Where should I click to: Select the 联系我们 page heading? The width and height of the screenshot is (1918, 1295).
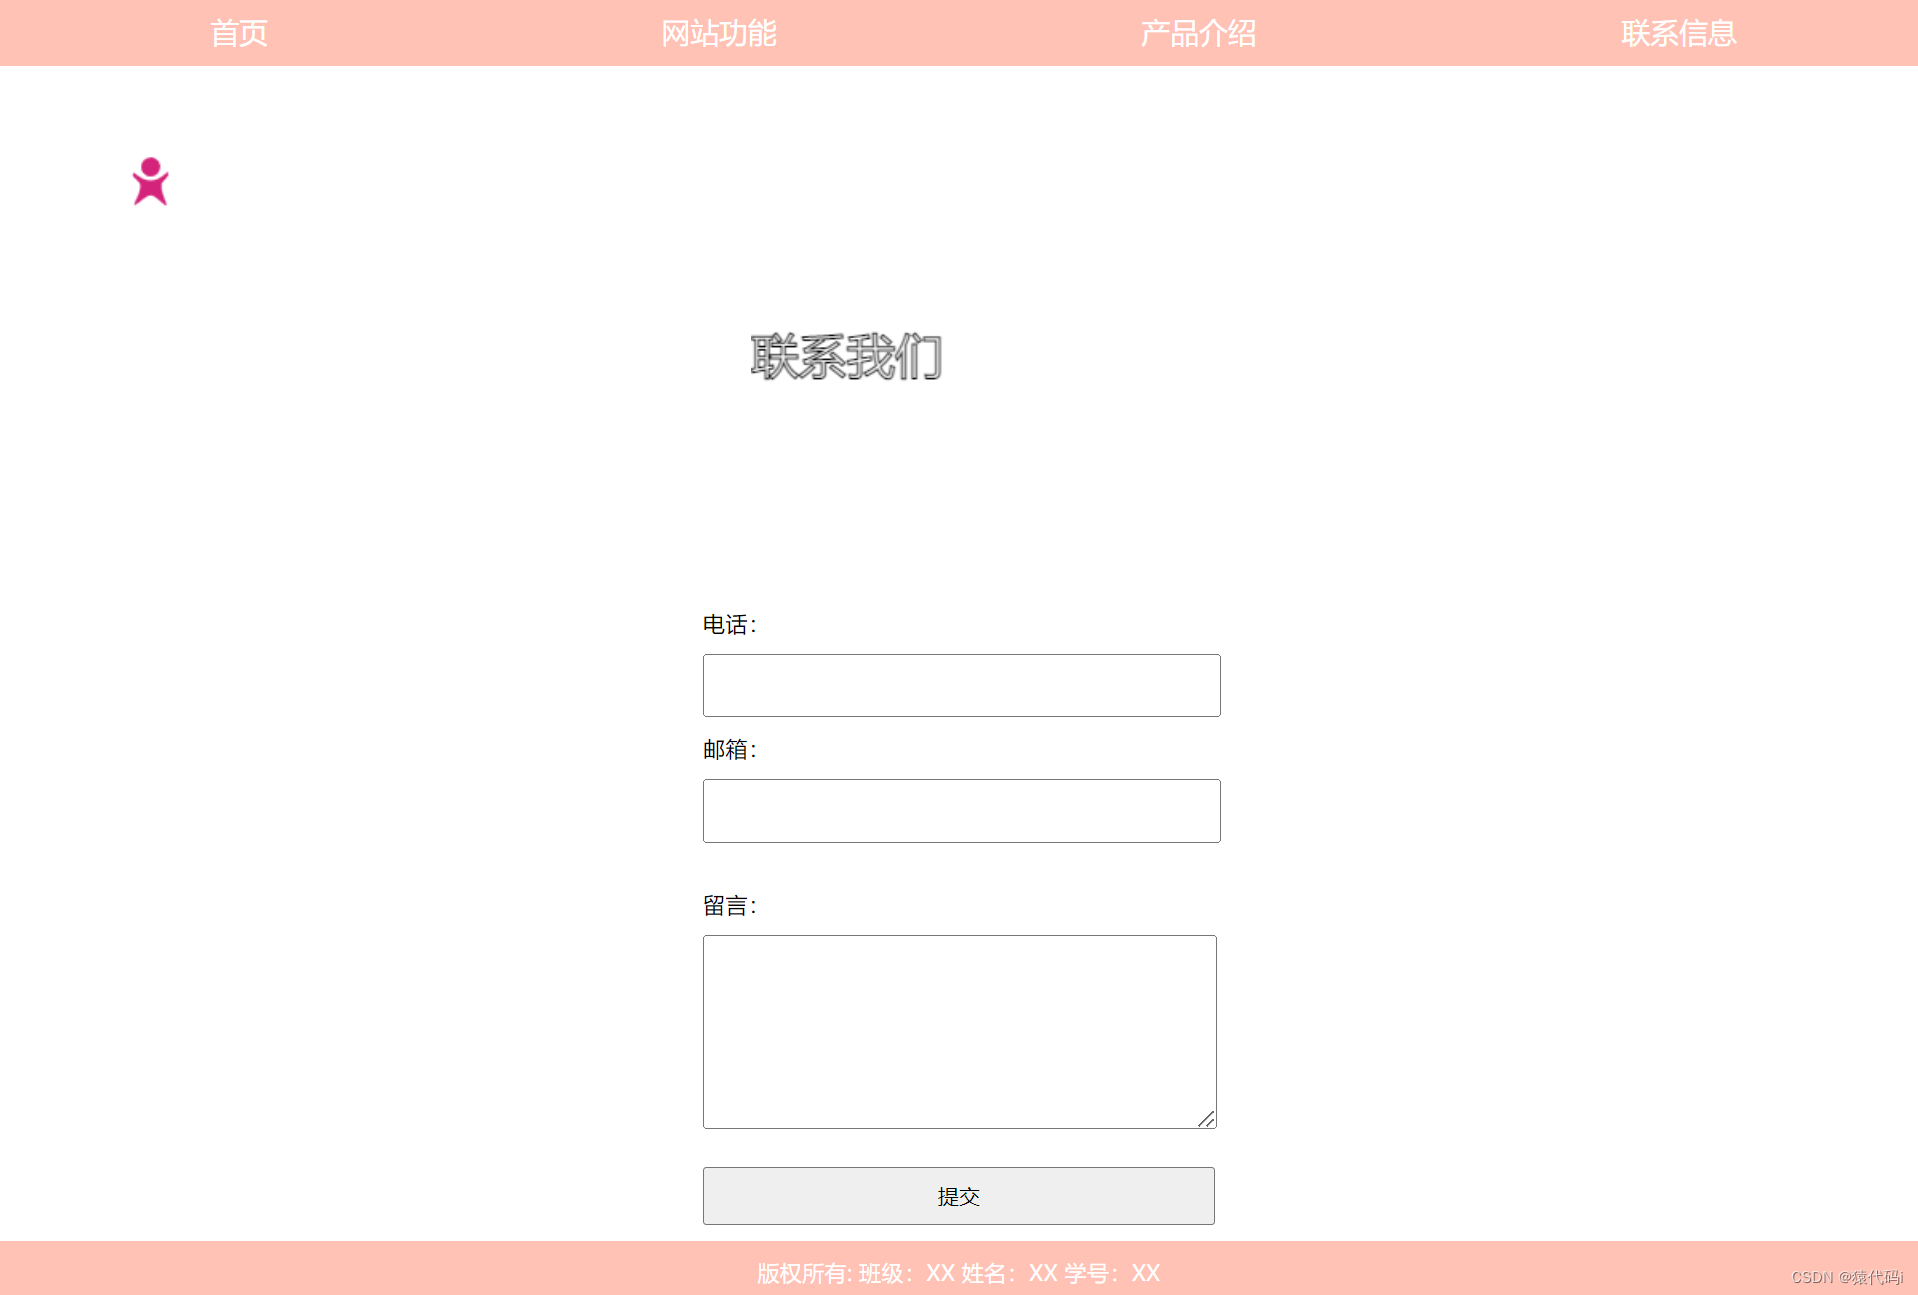tap(847, 357)
